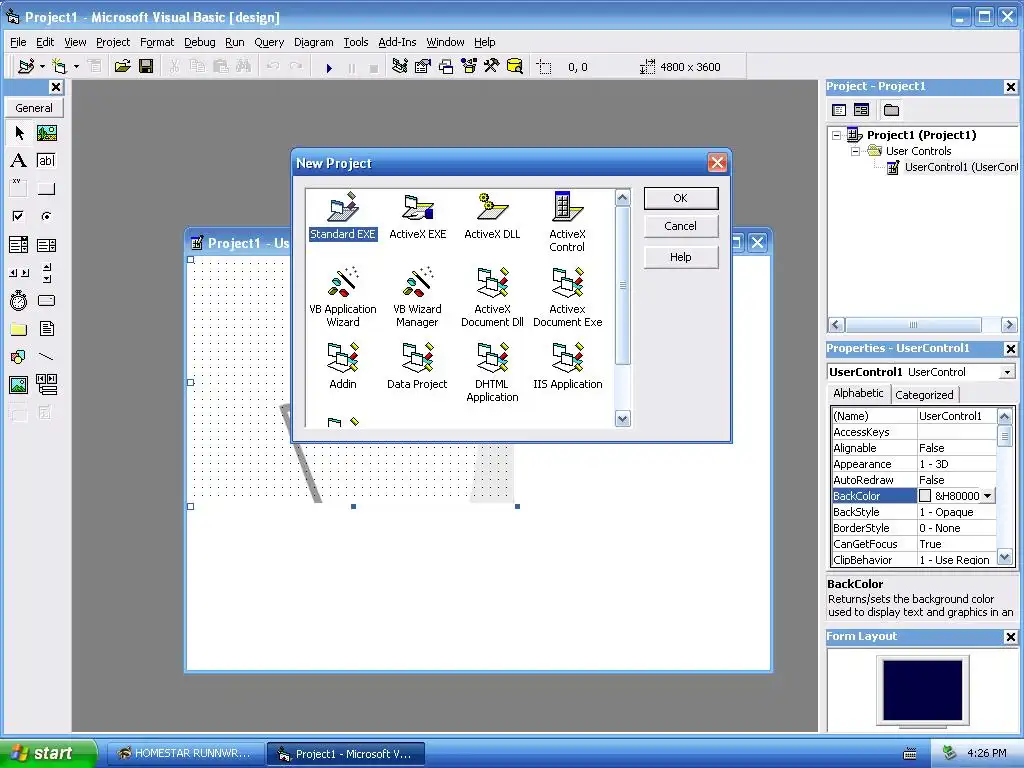Choose ActiveX EXE project icon

point(417,217)
